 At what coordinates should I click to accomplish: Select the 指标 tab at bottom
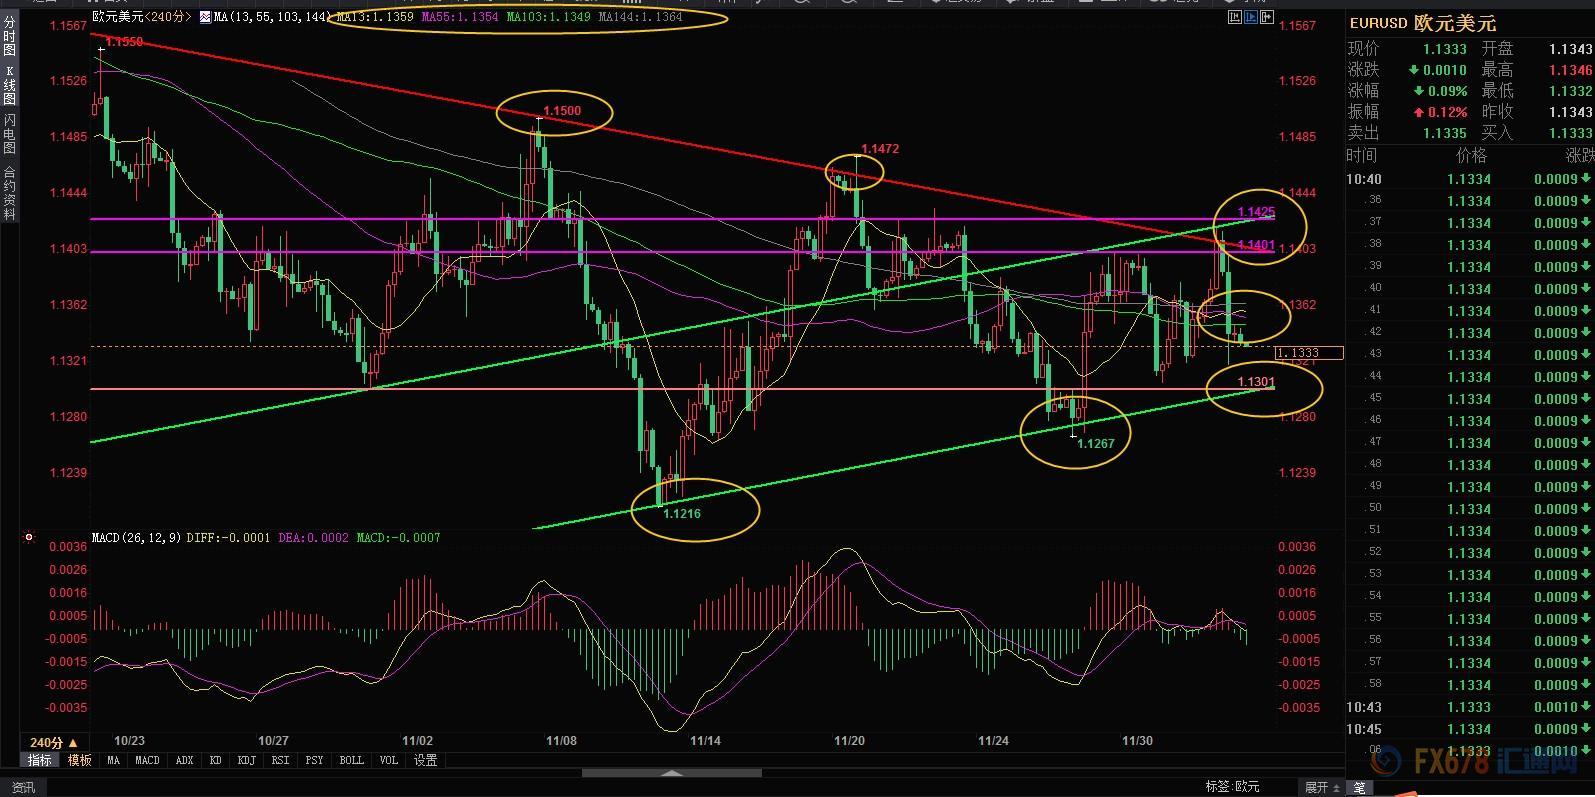coord(40,760)
